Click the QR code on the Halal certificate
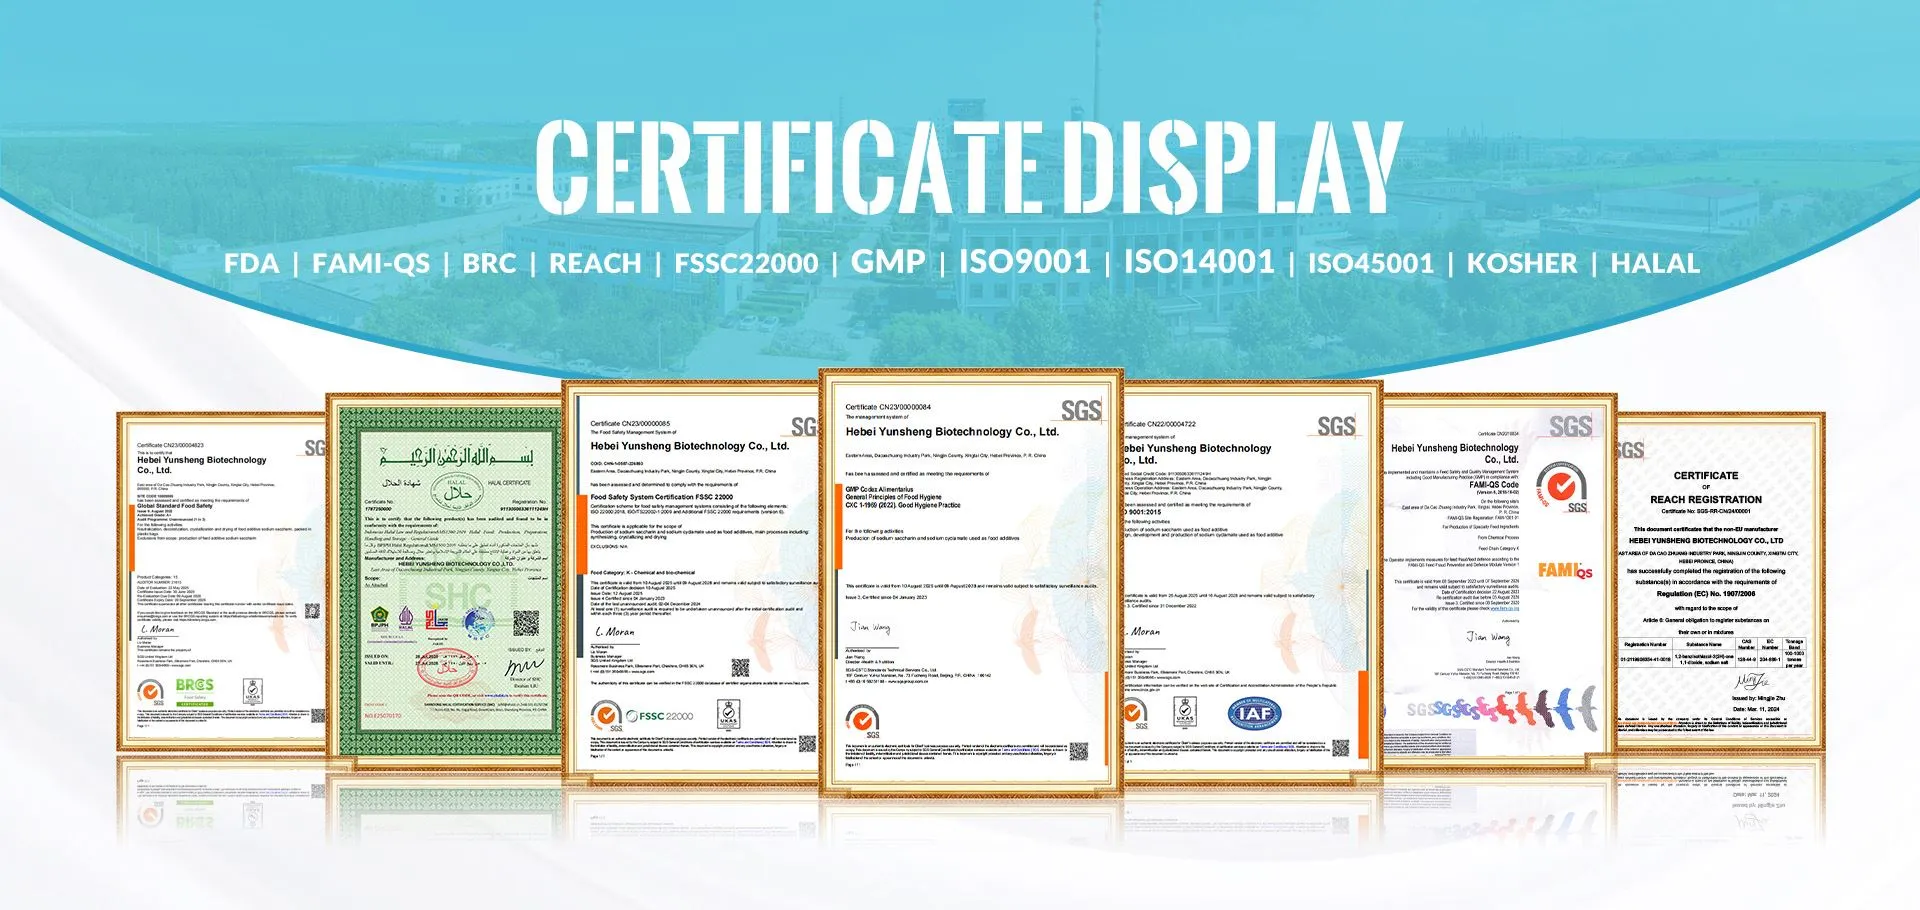The image size is (1920, 910). 526,623
